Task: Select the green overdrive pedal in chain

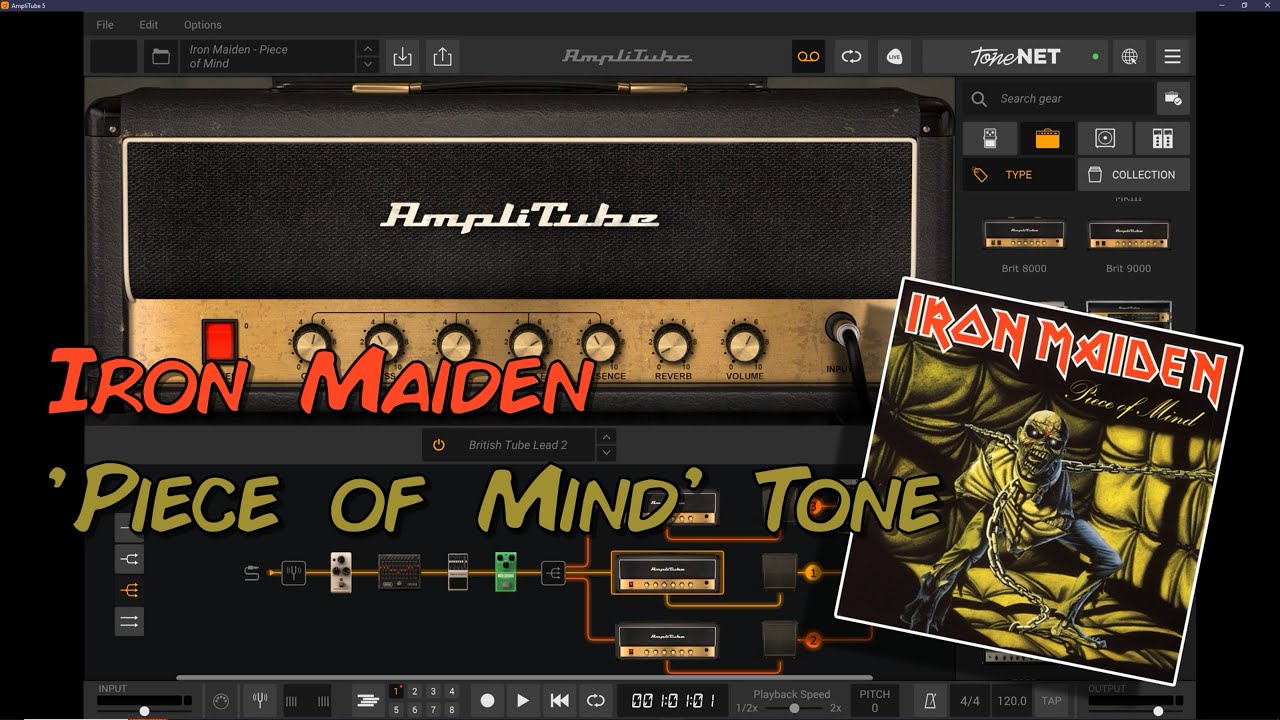Action: click(505, 572)
